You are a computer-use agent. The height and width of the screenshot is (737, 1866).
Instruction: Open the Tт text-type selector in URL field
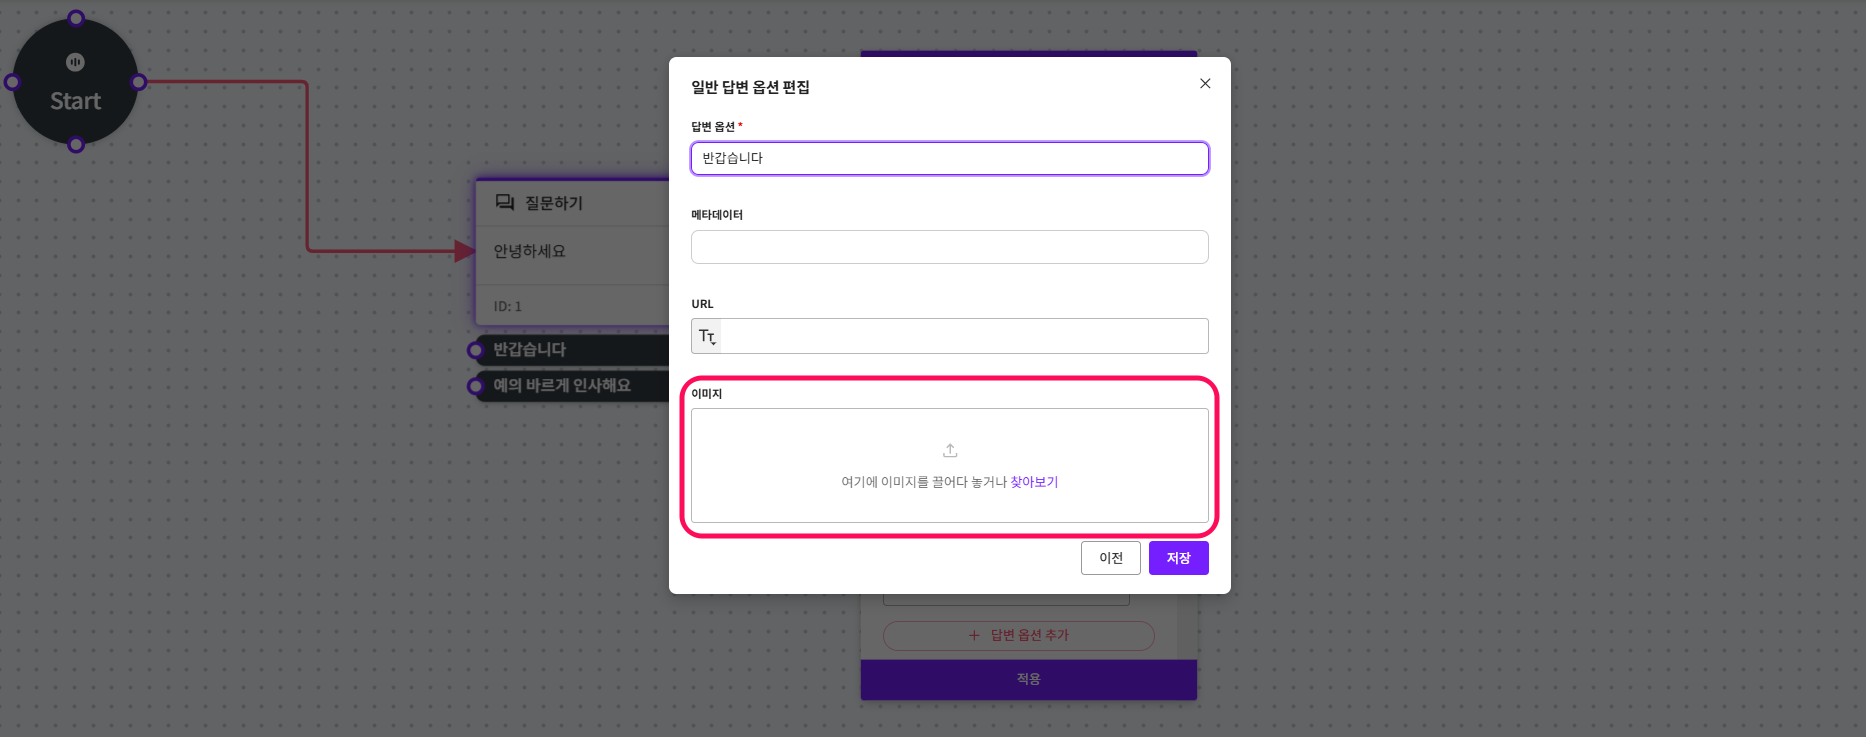(707, 337)
